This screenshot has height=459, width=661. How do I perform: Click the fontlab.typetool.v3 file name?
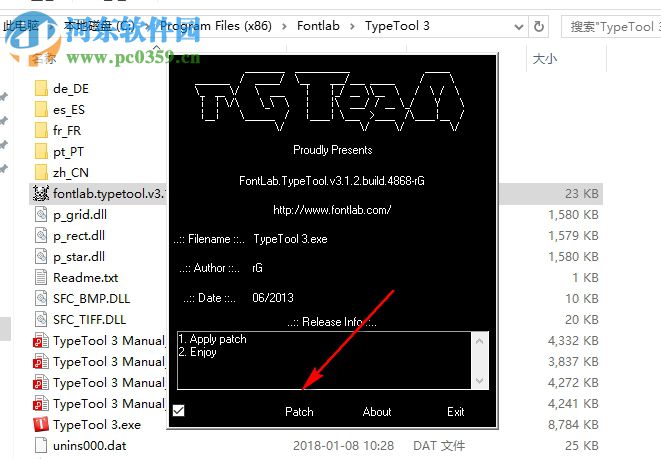(110, 193)
